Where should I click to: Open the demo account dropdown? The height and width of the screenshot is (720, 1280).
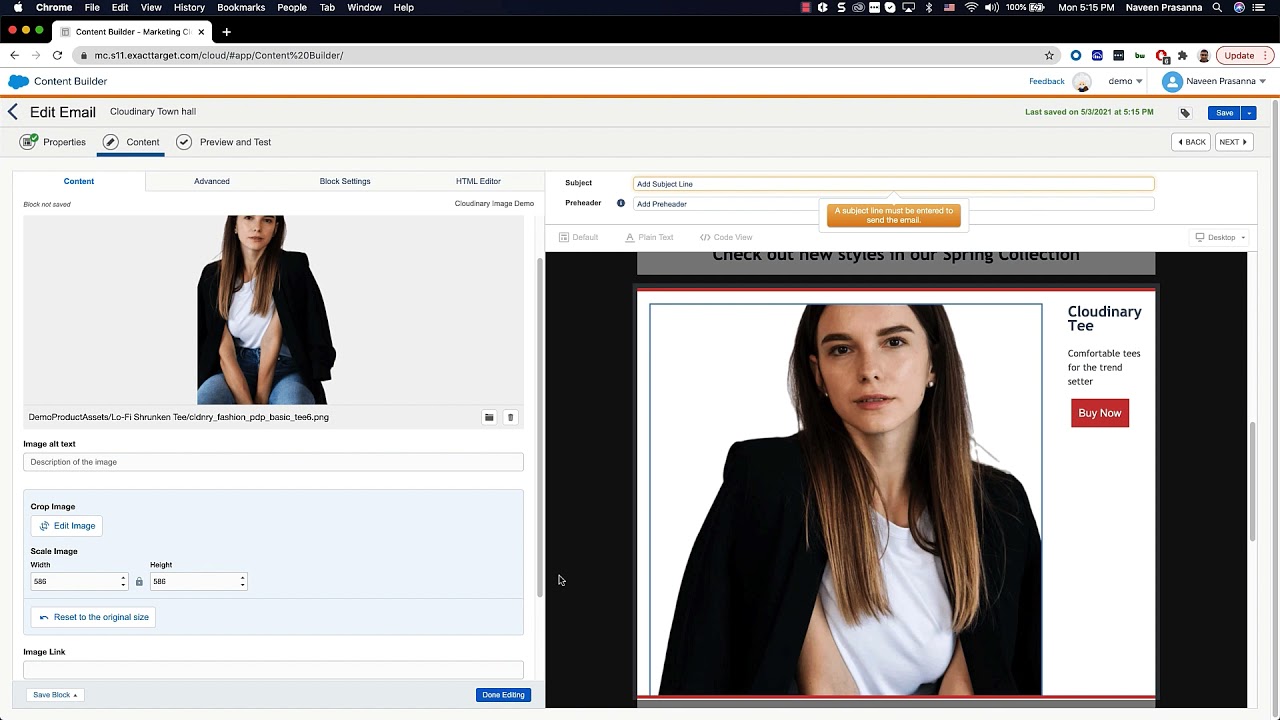click(1125, 81)
